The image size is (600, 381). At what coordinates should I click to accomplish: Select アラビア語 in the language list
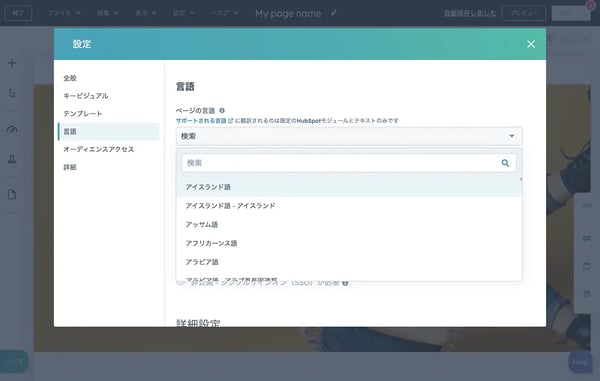coord(349,262)
